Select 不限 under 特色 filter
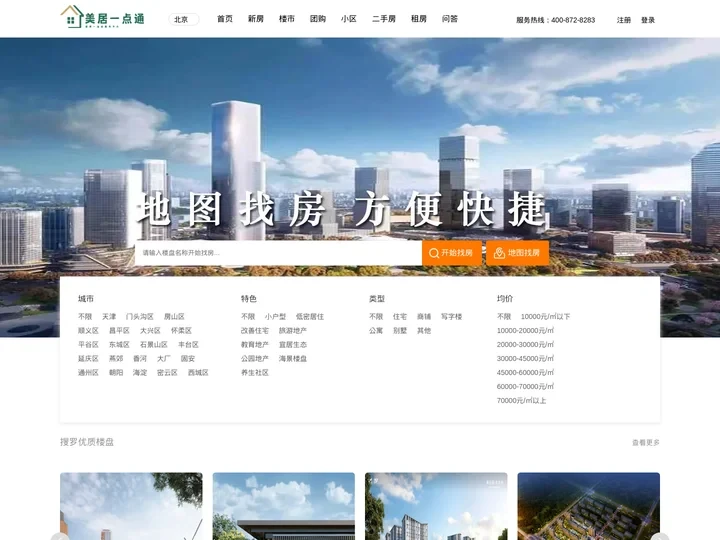Viewport: 720px width, 540px height. point(248,316)
